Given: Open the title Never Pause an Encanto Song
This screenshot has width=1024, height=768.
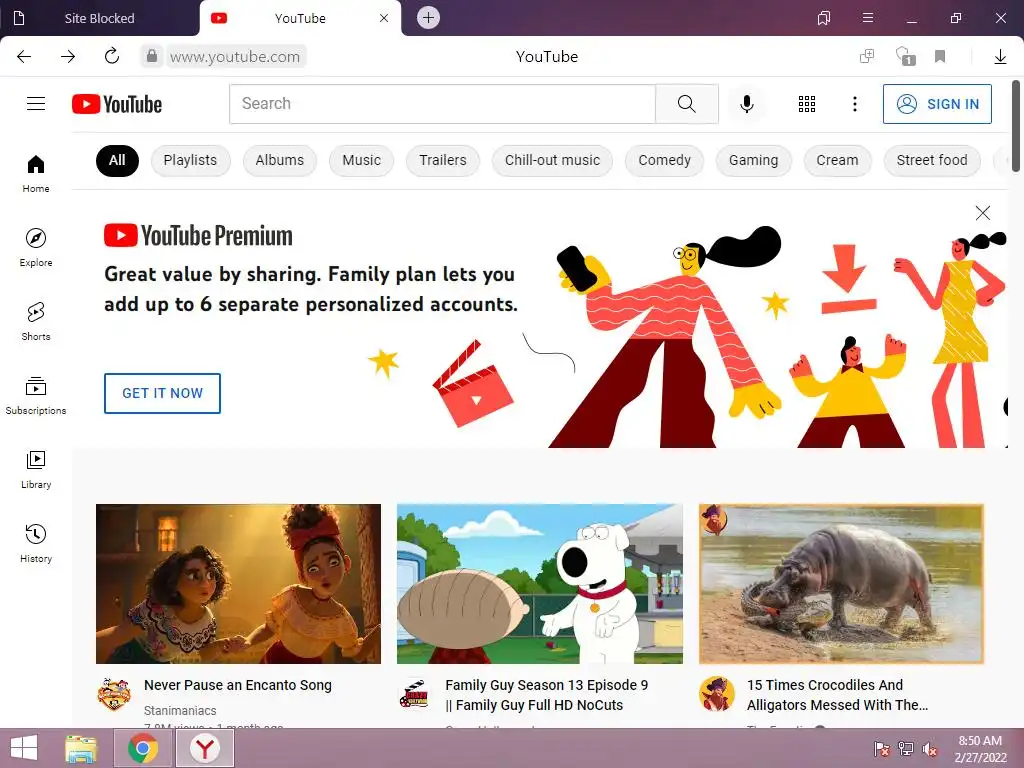Looking at the screenshot, I should (238, 685).
